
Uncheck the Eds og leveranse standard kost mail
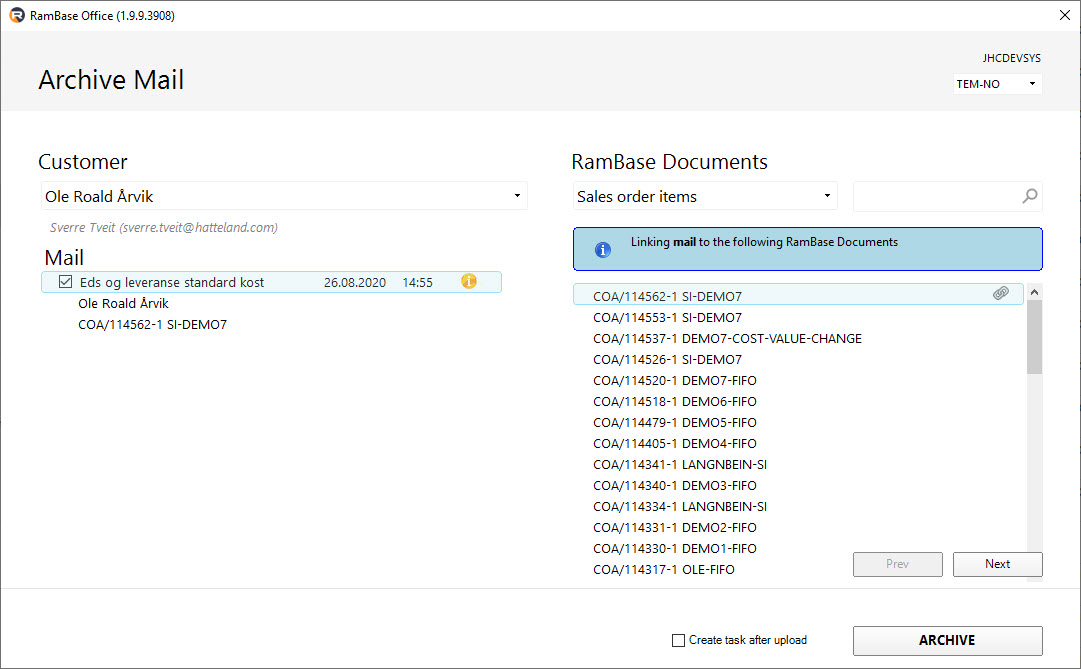pyautogui.click(x=65, y=281)
